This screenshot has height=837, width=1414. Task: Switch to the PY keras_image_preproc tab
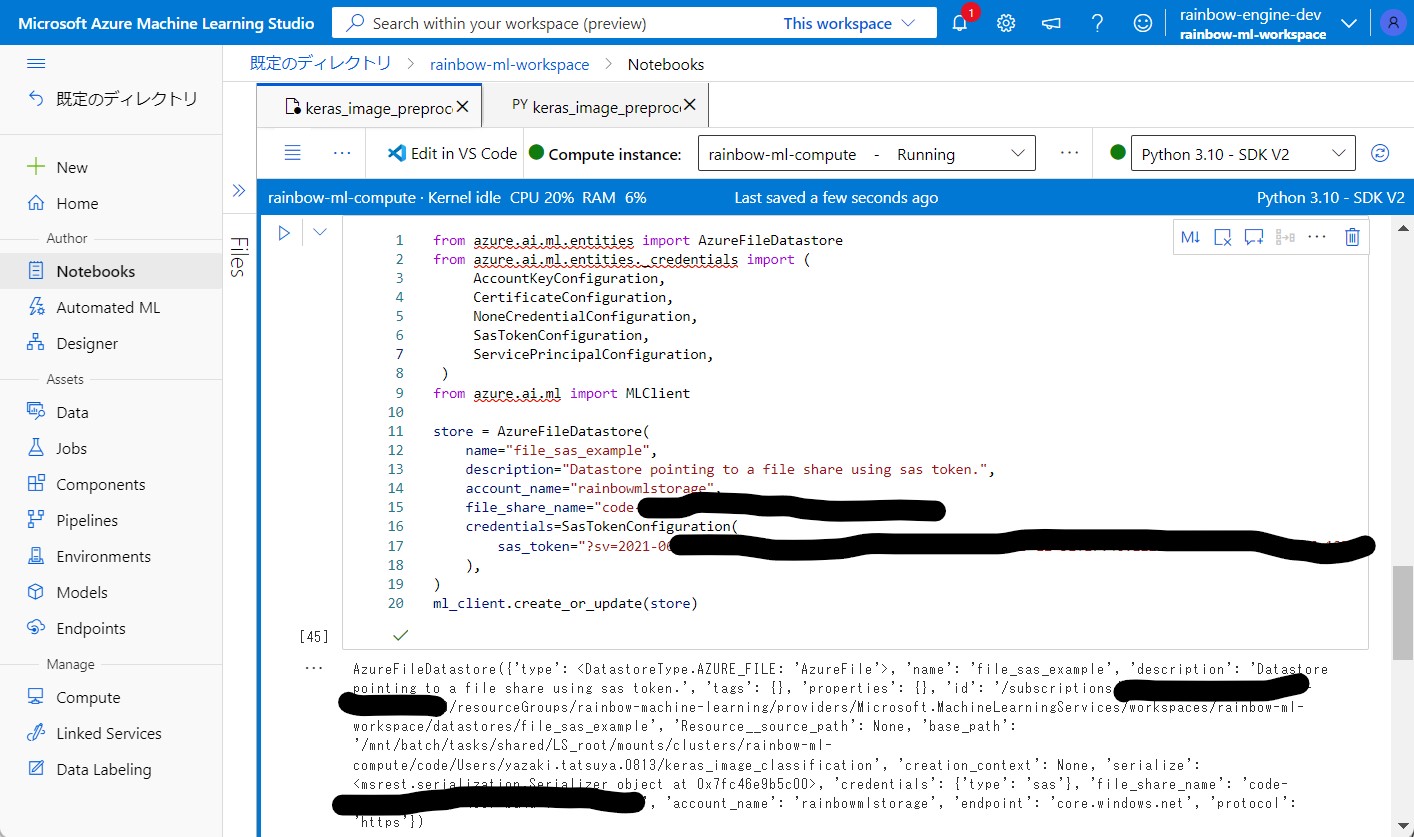pyautogui.click(x=595, y=106)
